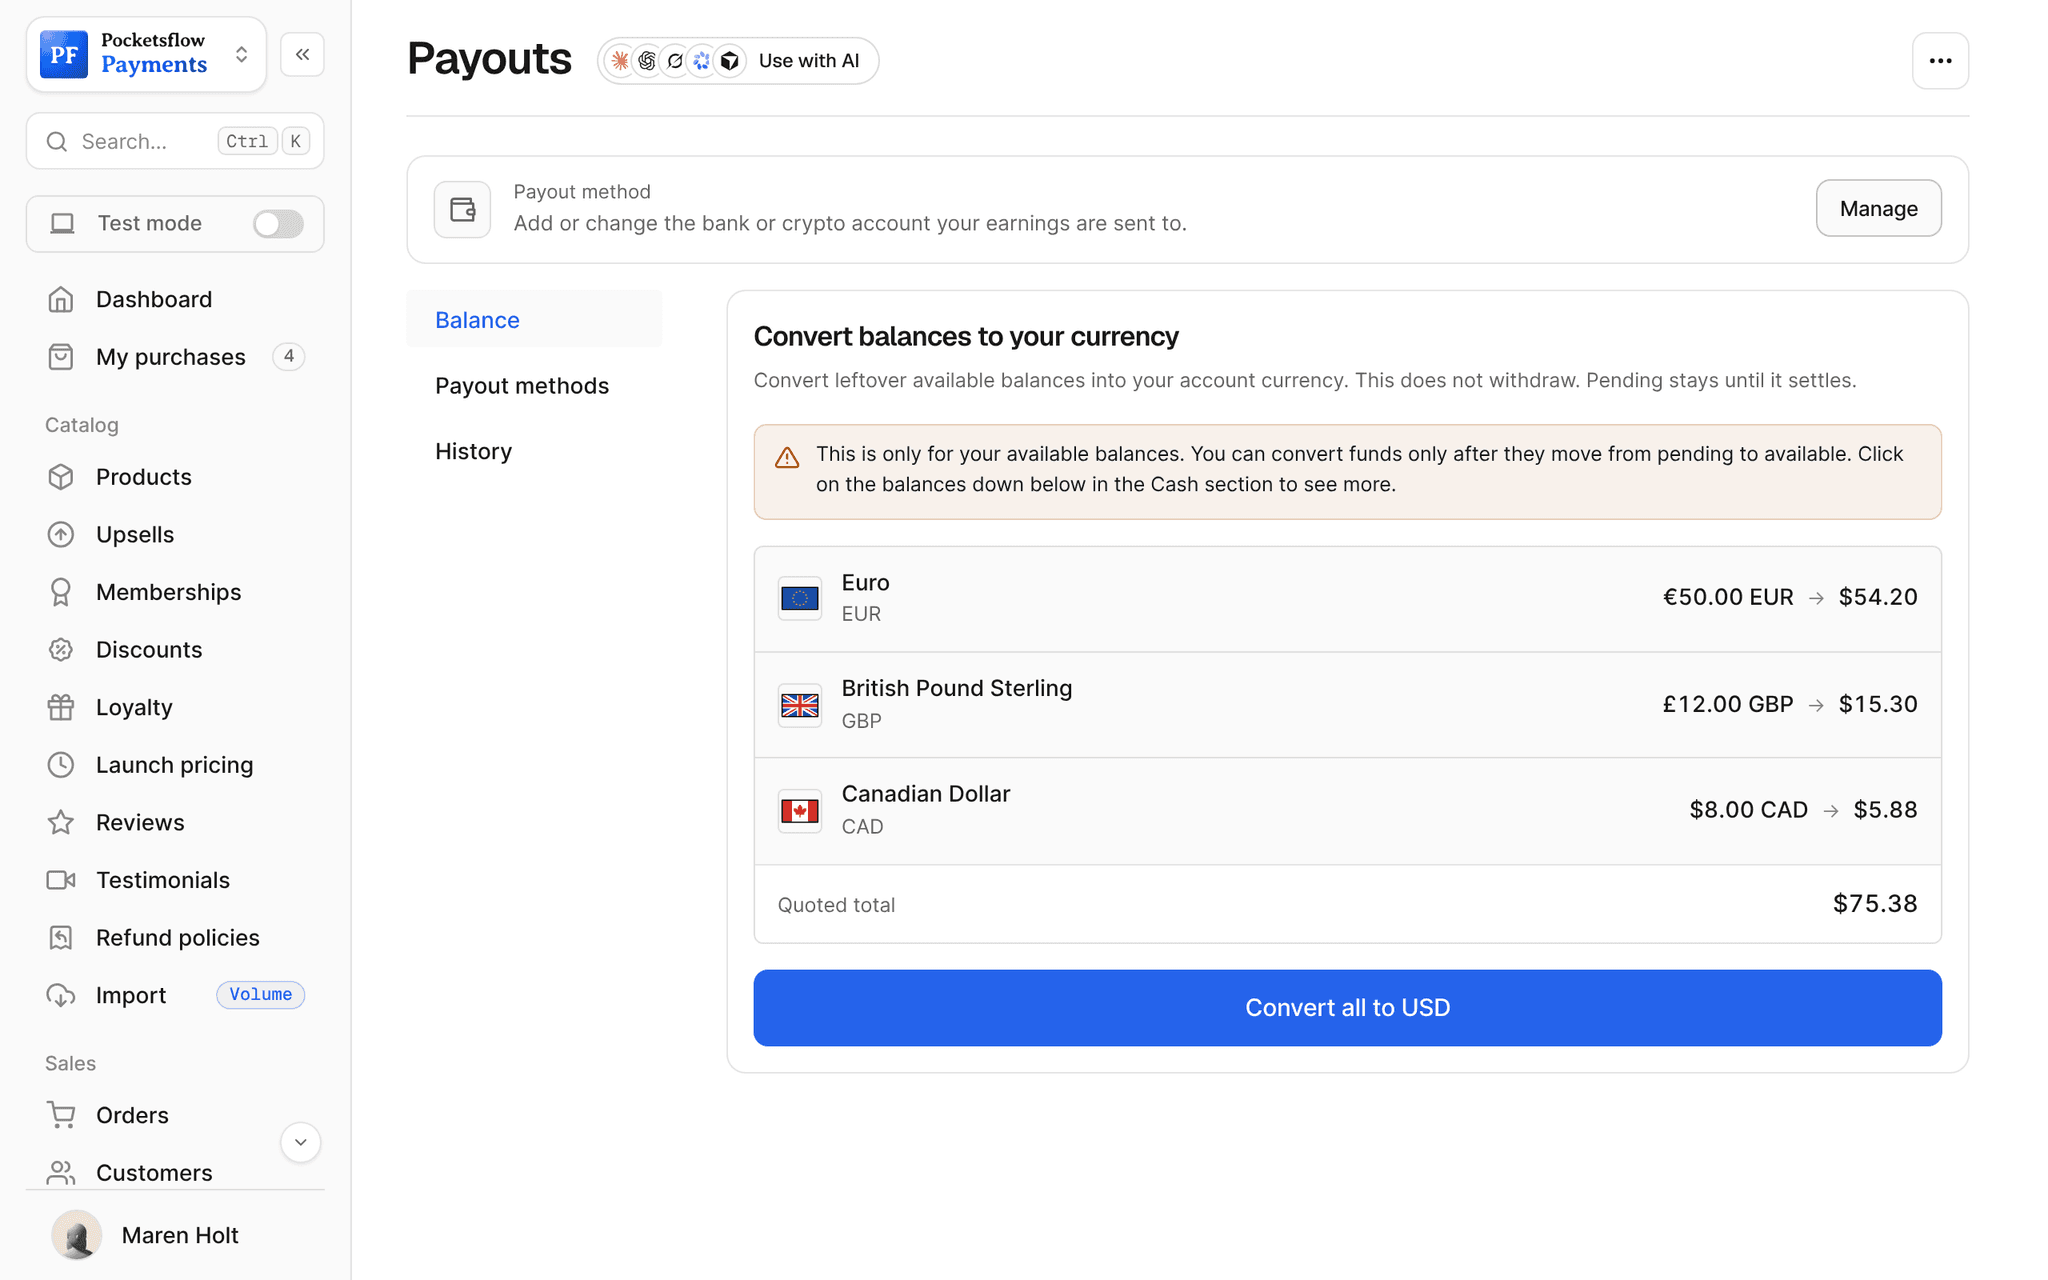This screenshot has height=1280, width=2048.
Task: Click the Upsells arrow-circle icon
Action: coord(61,534)
